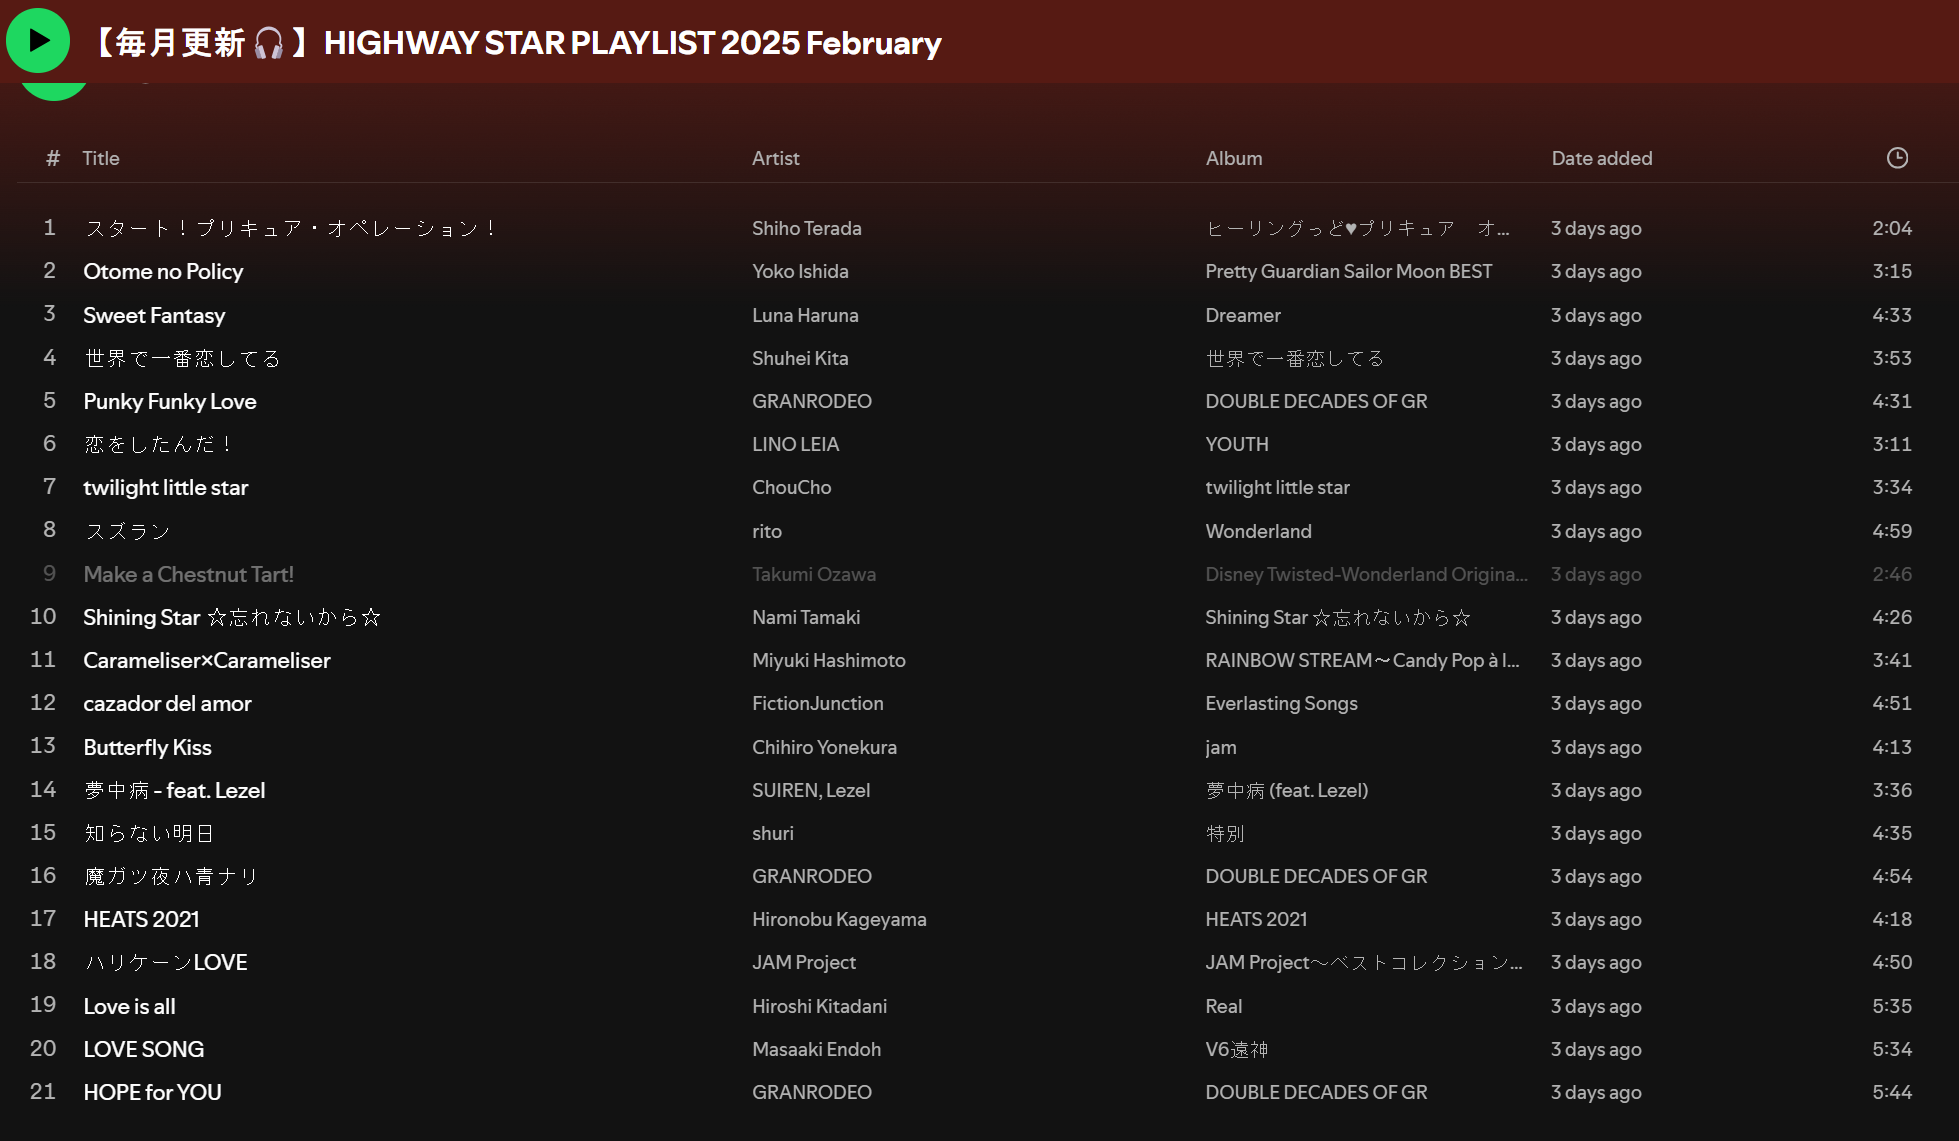Image resolution: width=1959 pixels, height=1141 pixels.
Task: Open album Pretty Guardian Sailor Moon BEST
Action: tap(1348, 271)
